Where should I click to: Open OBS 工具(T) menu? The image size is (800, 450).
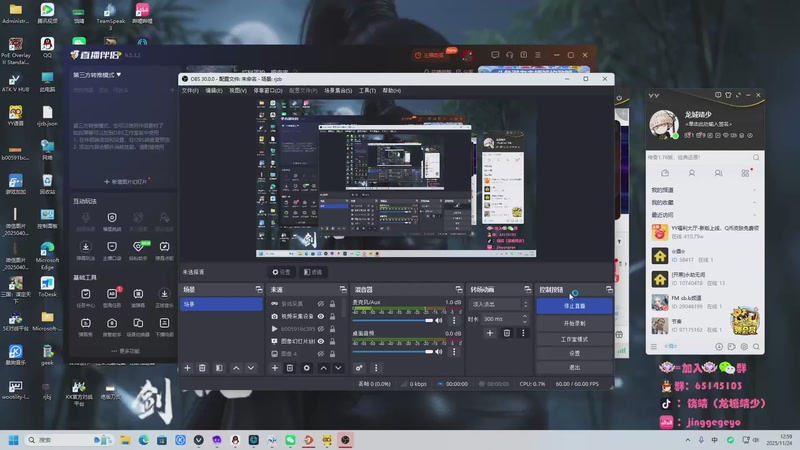tap(367, 90)
